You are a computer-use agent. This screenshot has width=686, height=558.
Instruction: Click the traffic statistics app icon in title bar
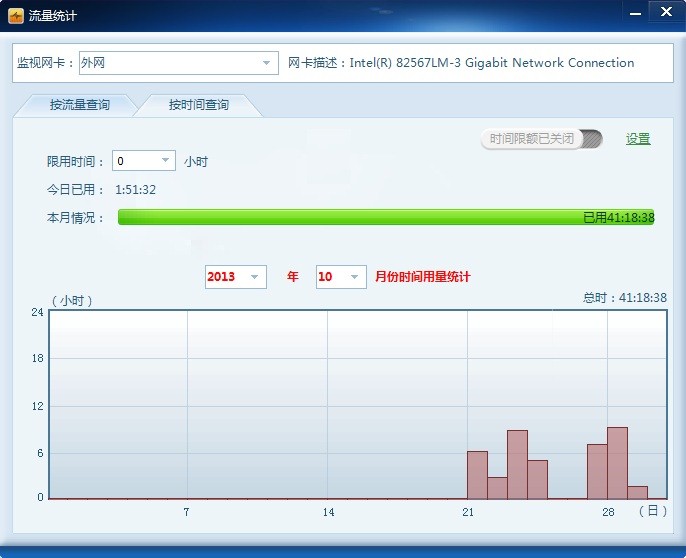coord(16,15)
